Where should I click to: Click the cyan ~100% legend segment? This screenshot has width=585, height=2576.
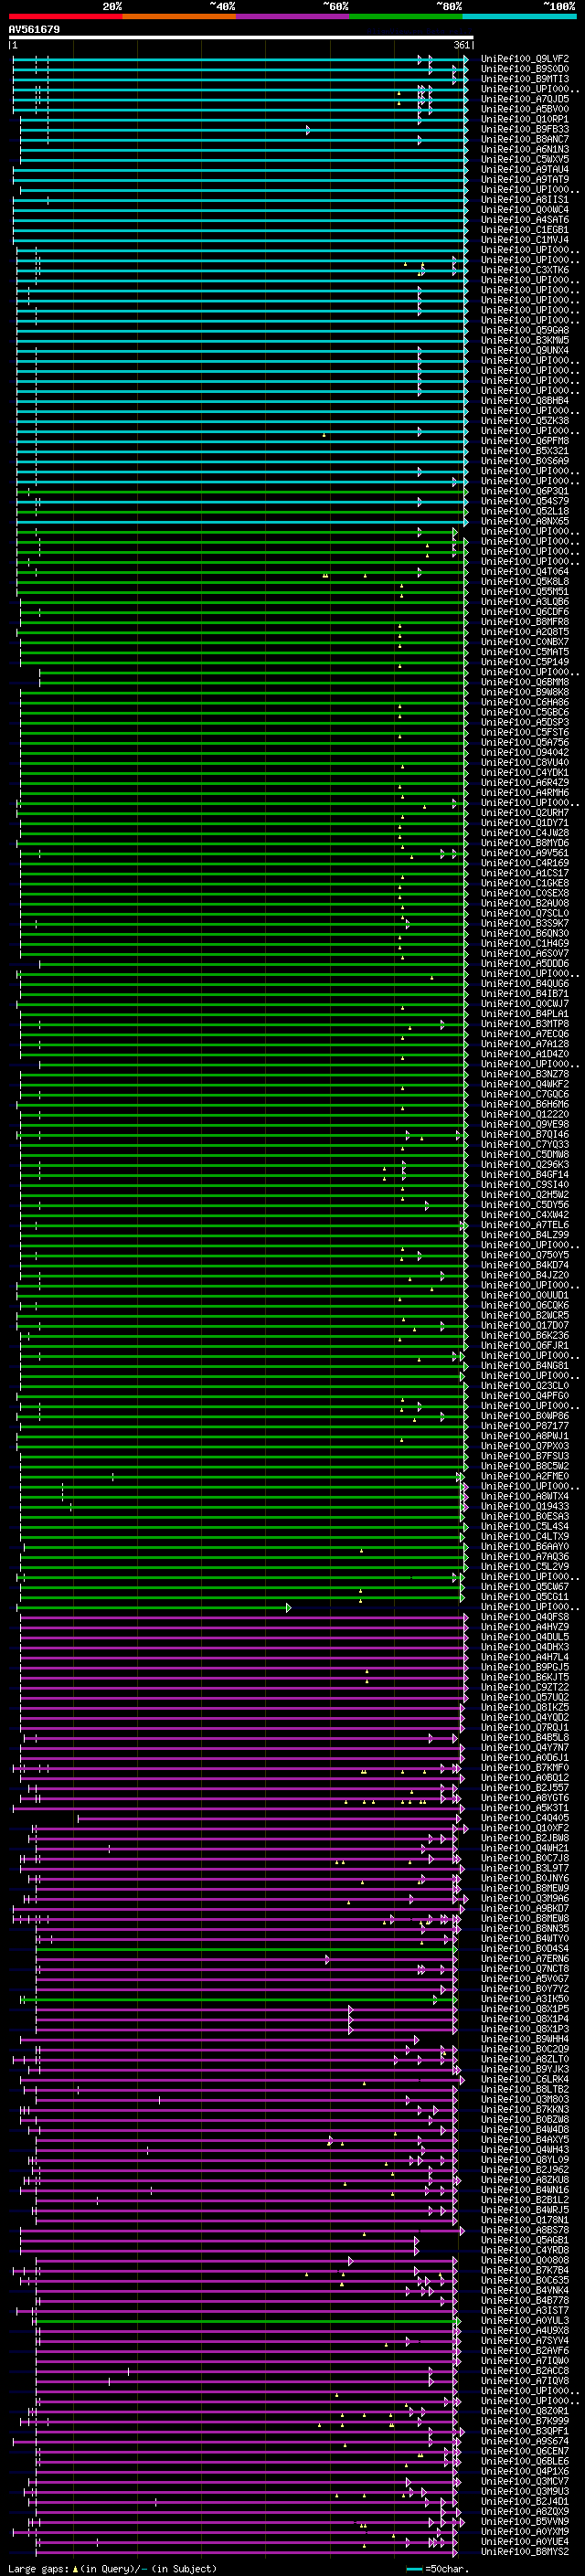pos(520,16)
